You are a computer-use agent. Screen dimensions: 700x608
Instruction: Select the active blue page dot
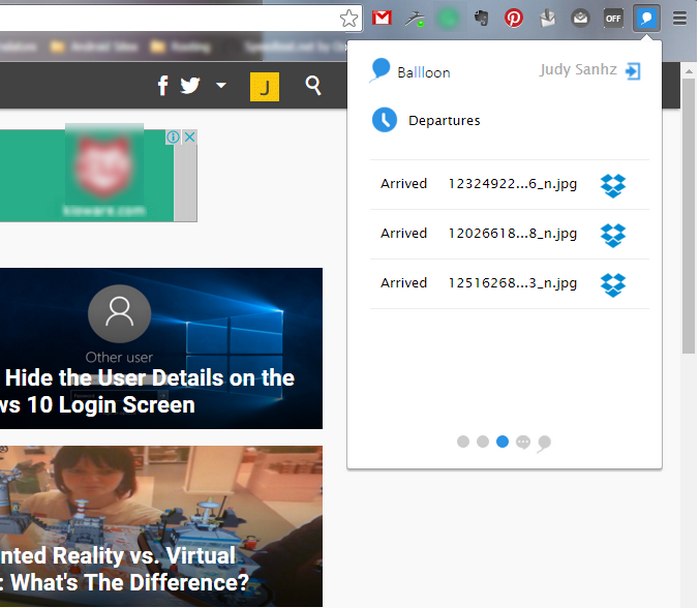point(502,441)
